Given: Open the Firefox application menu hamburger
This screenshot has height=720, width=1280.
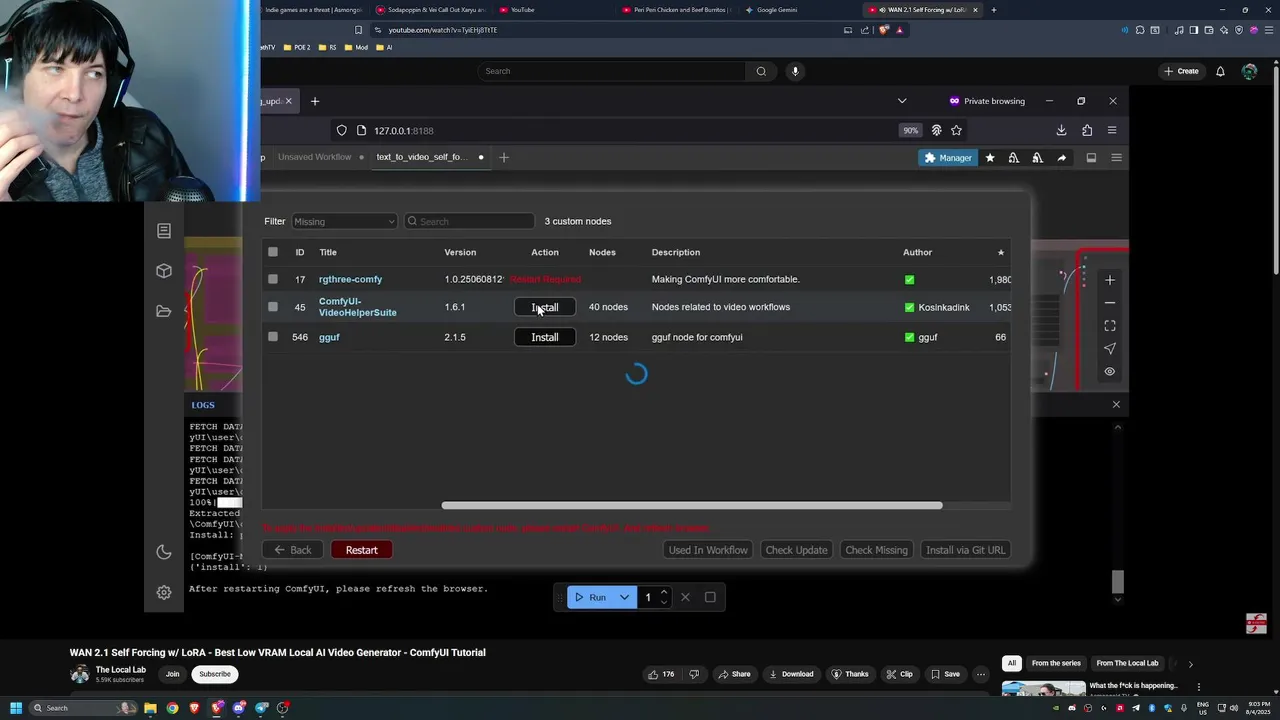Looking at the screenshot, I should (1112, 130).
